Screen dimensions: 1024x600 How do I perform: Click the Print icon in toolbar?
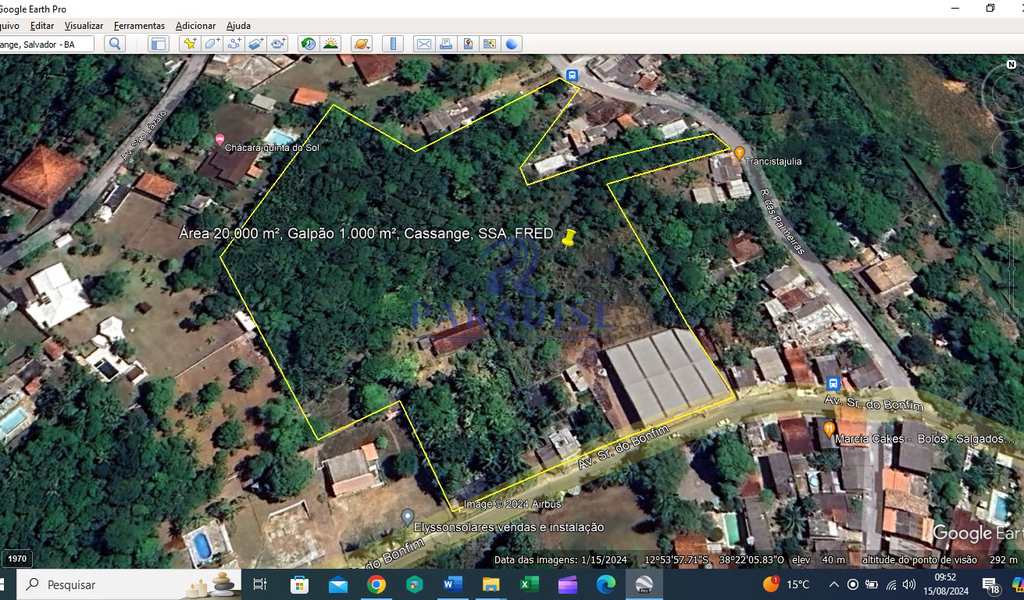pyautogui.click(x=446, y=44)
